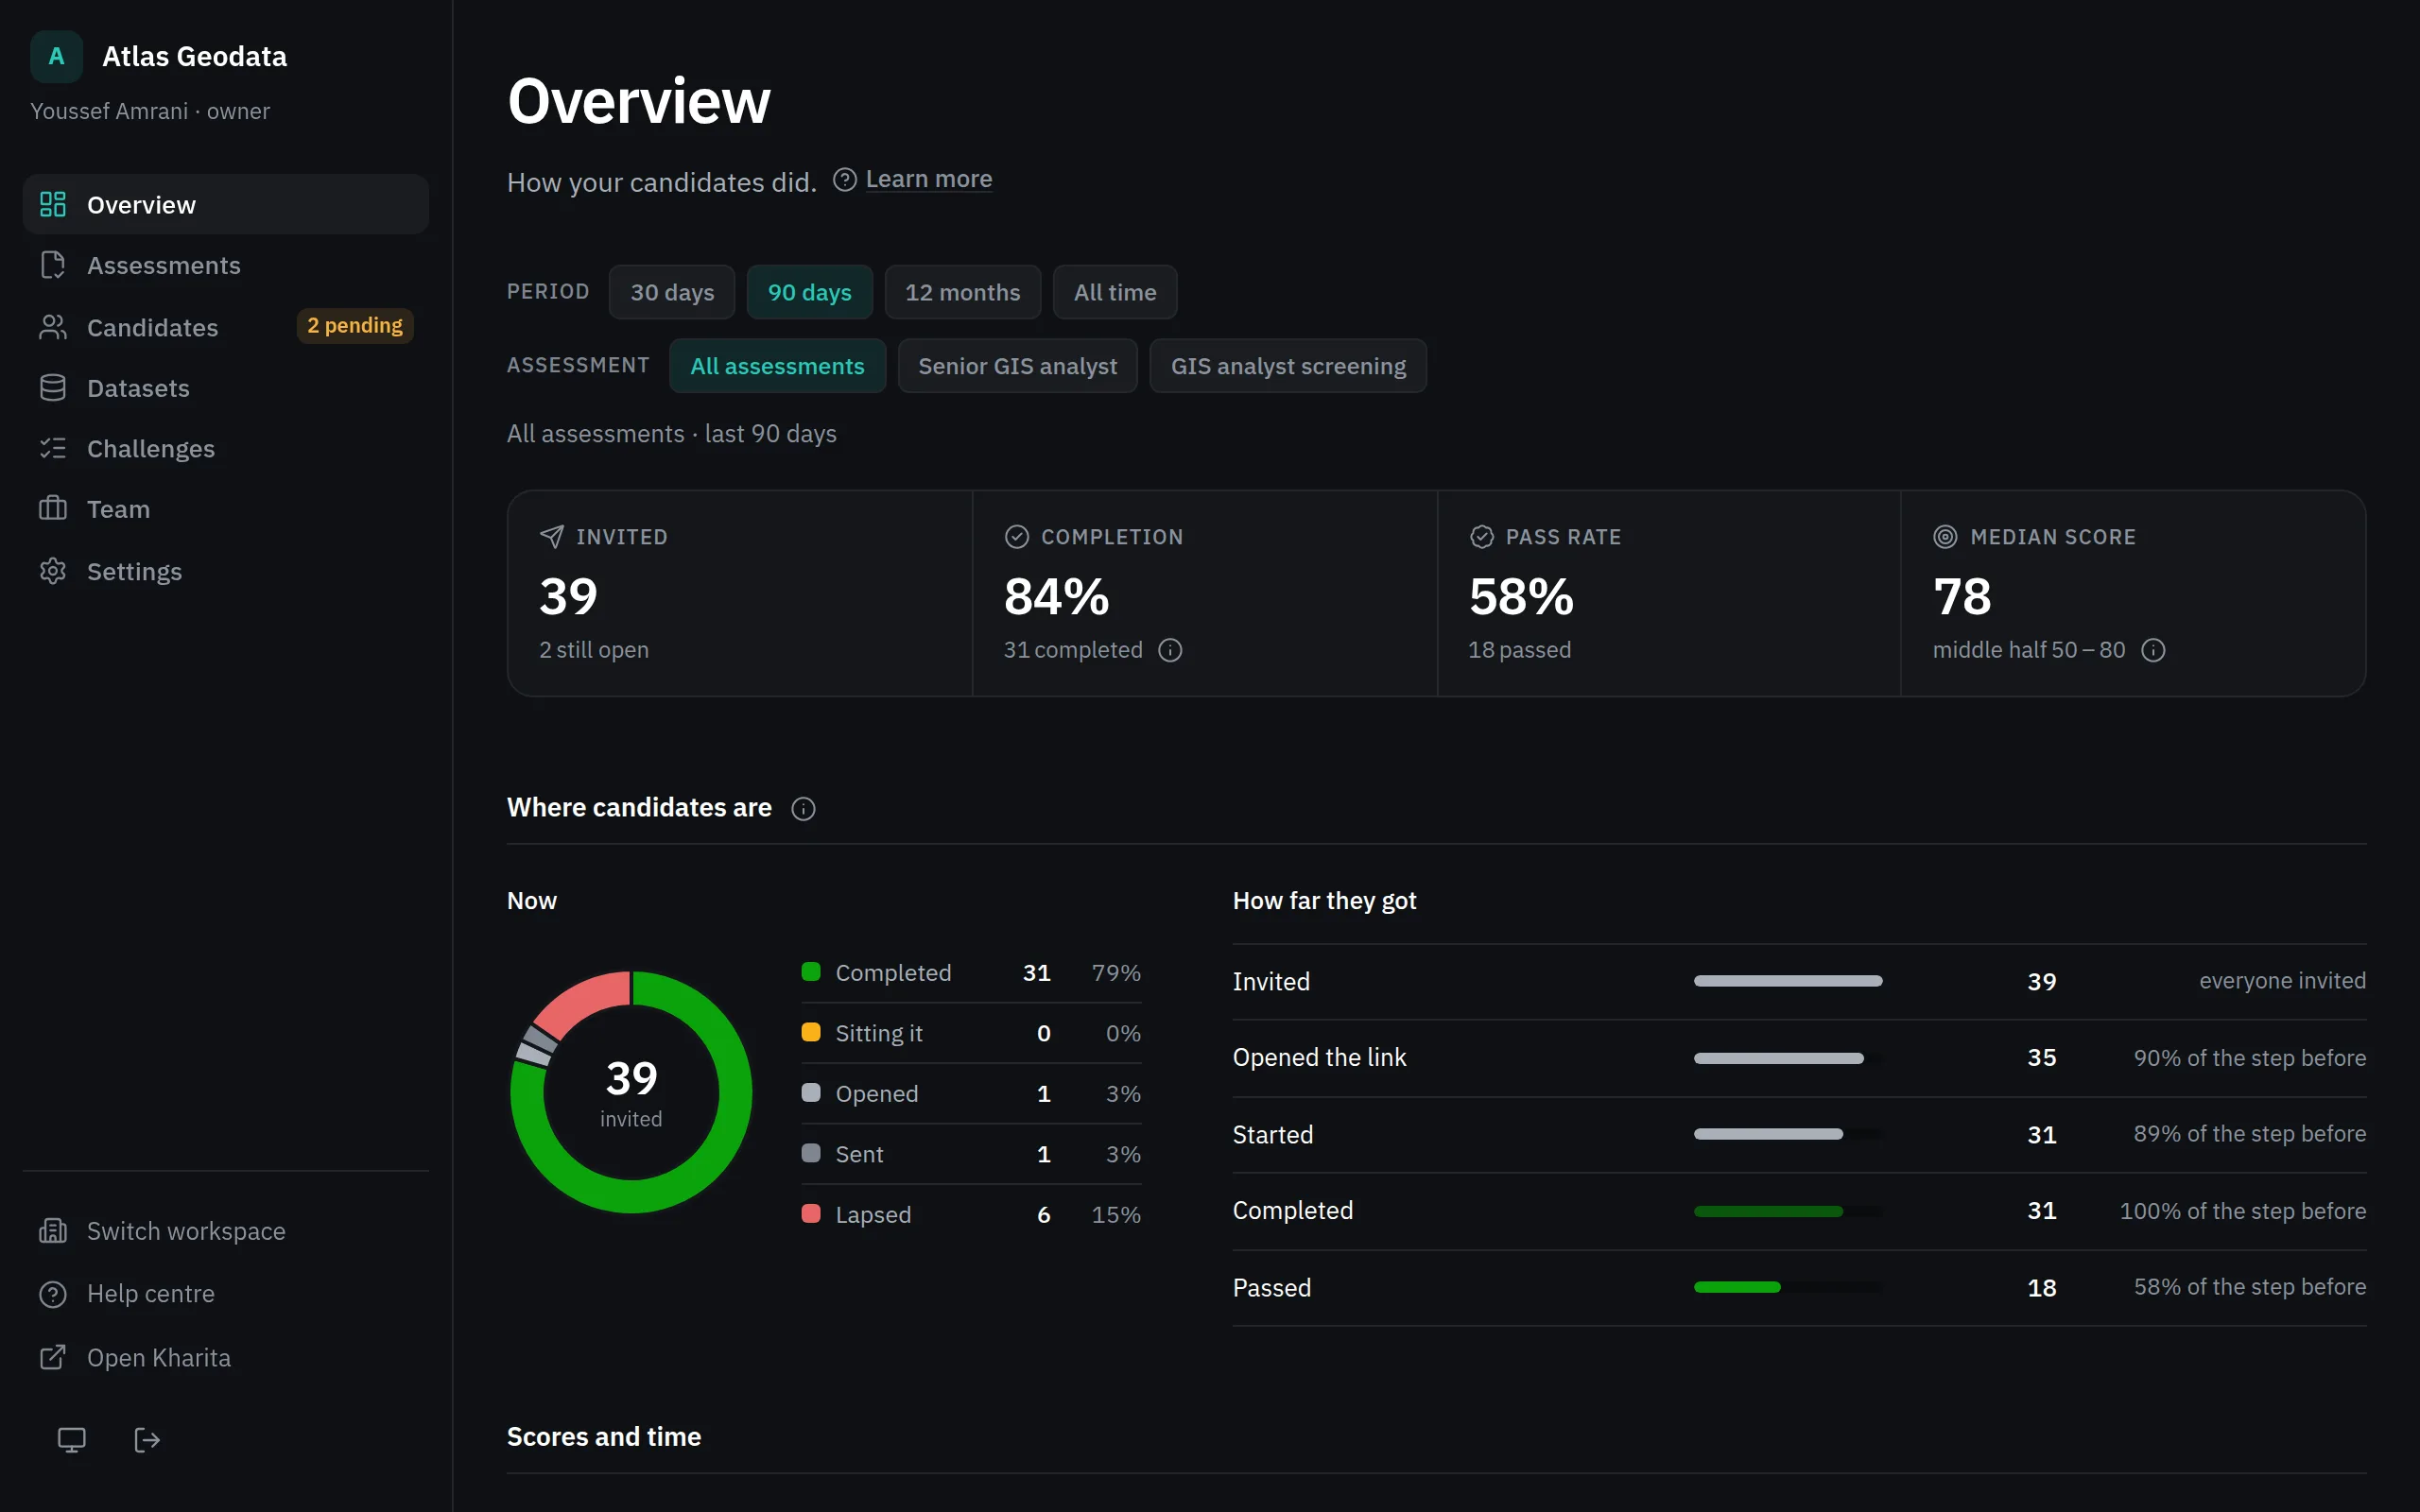The height and width of the screenshot is (1512, 2420).
Task: Click the 2 pending badge
Action: (355, 325)
